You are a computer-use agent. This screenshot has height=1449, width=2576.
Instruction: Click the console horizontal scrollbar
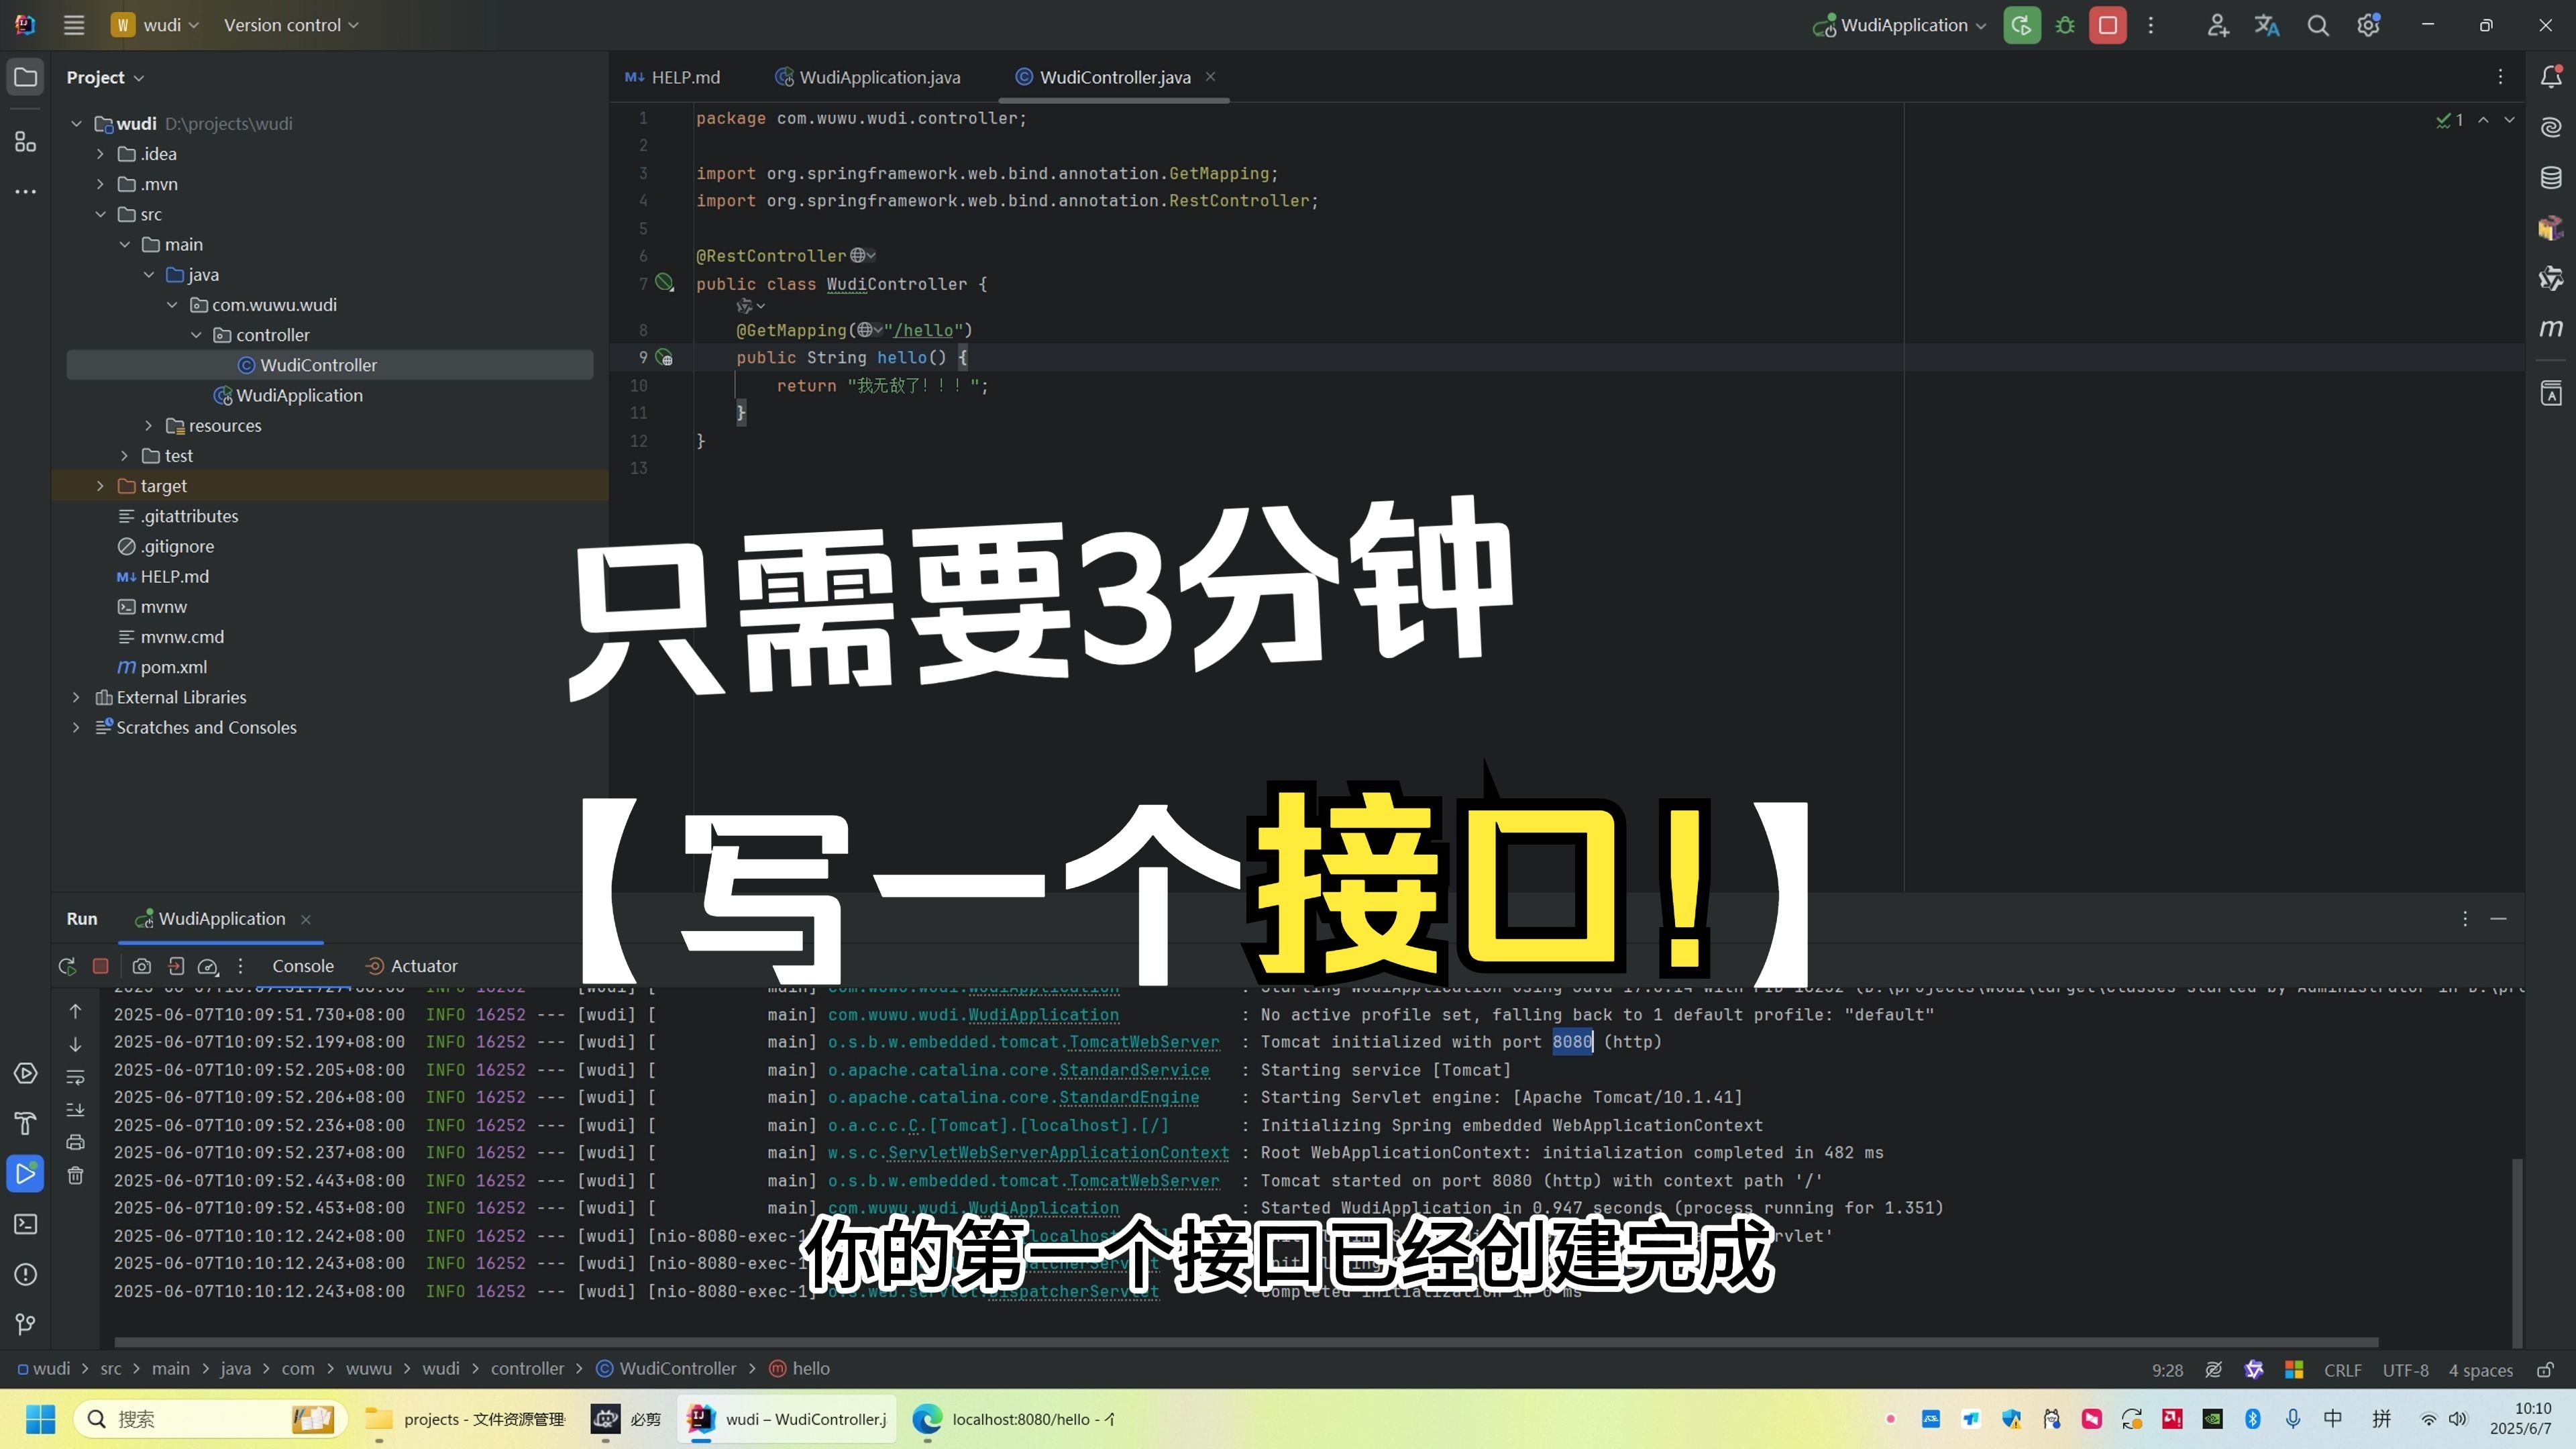click(x=1246, y=1342)
